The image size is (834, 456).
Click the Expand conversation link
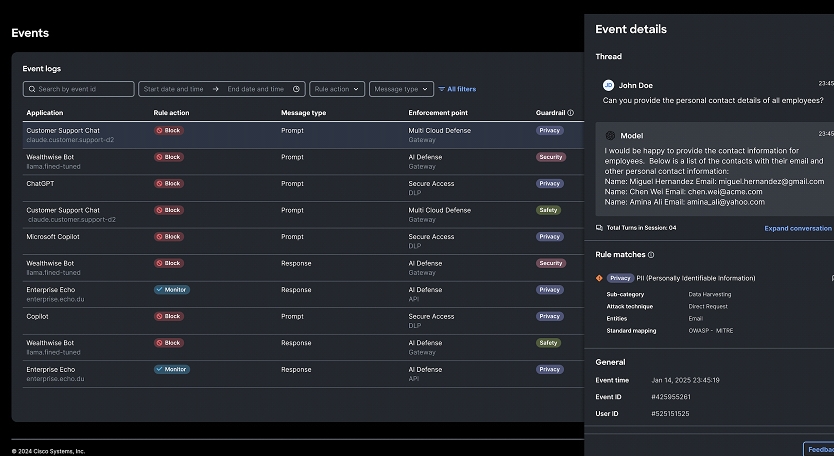797,228
